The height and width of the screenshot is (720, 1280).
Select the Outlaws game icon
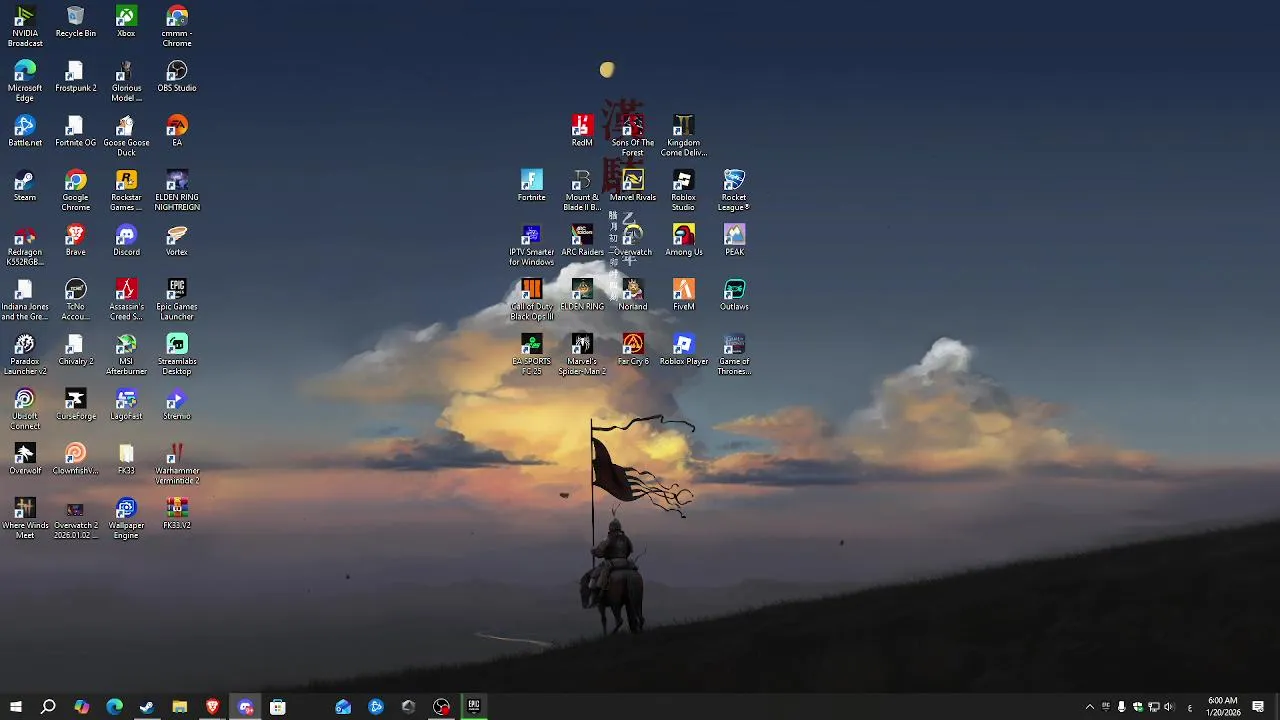coord(734,296)
